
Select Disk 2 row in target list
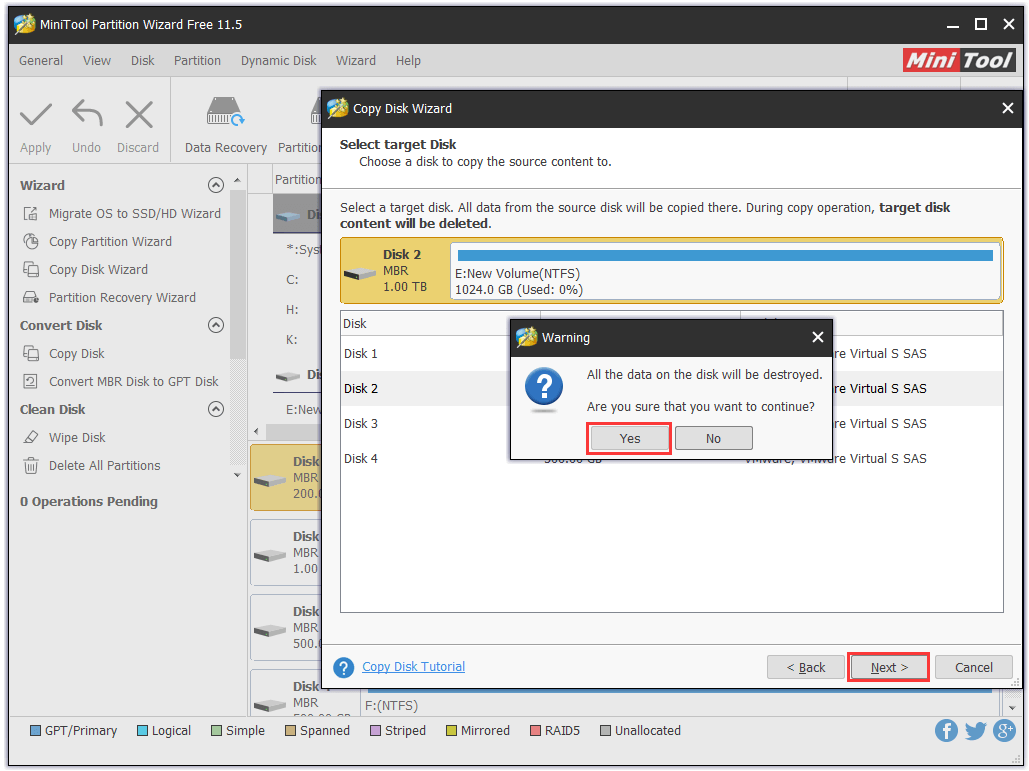pyautogui.click(x=671, y=388)
